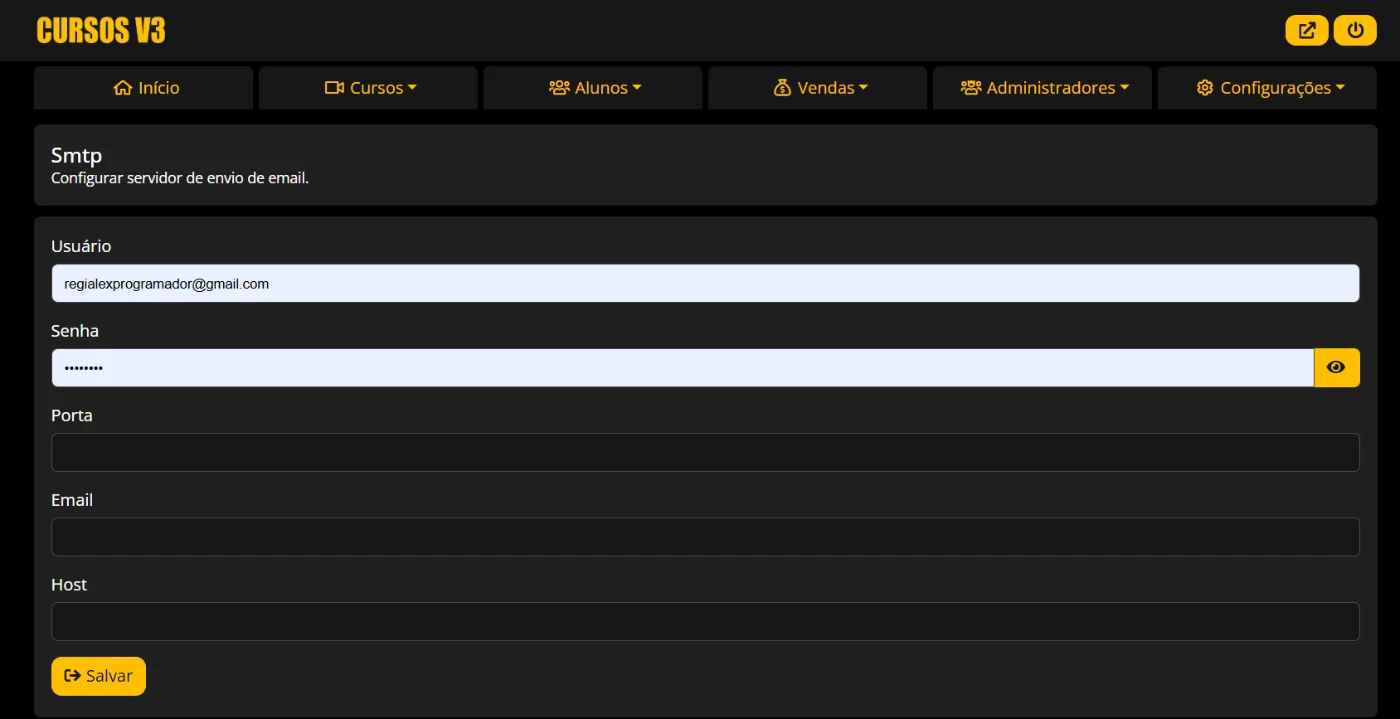
Task: Click the external link icon in header
Action: point(1306,30)
